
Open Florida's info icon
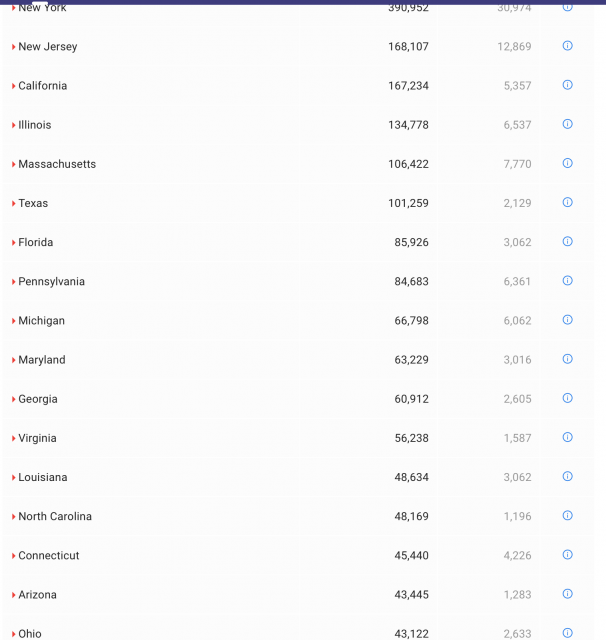click(567, 241)
